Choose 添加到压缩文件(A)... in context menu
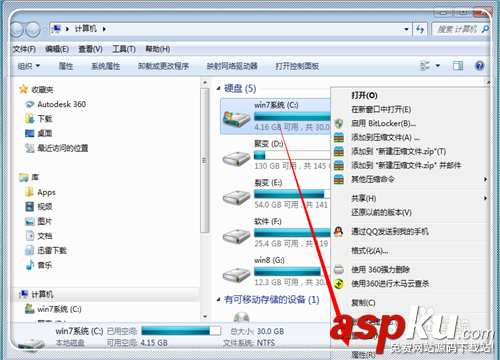Screen dimensions: 500x360 [385, 137]
